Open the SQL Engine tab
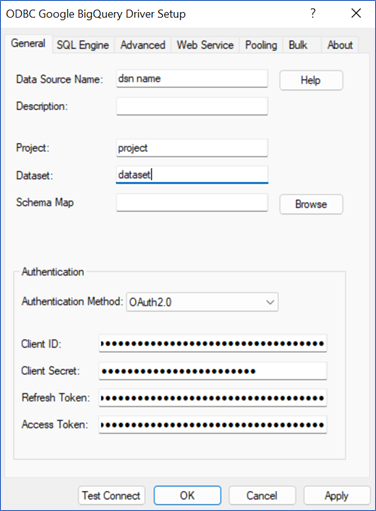This screenshot has height=511, width=376. [83, 45]
